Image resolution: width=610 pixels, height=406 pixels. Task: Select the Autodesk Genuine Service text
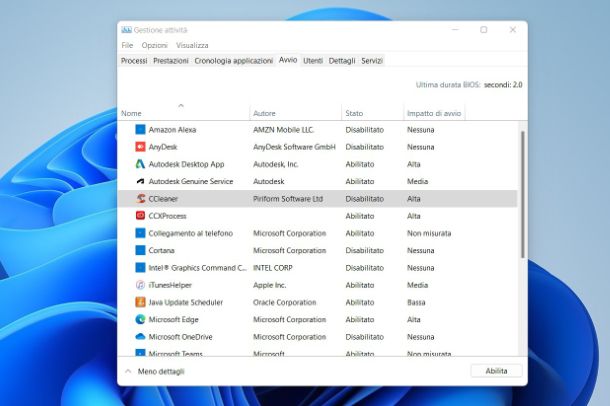click(191, 181)
